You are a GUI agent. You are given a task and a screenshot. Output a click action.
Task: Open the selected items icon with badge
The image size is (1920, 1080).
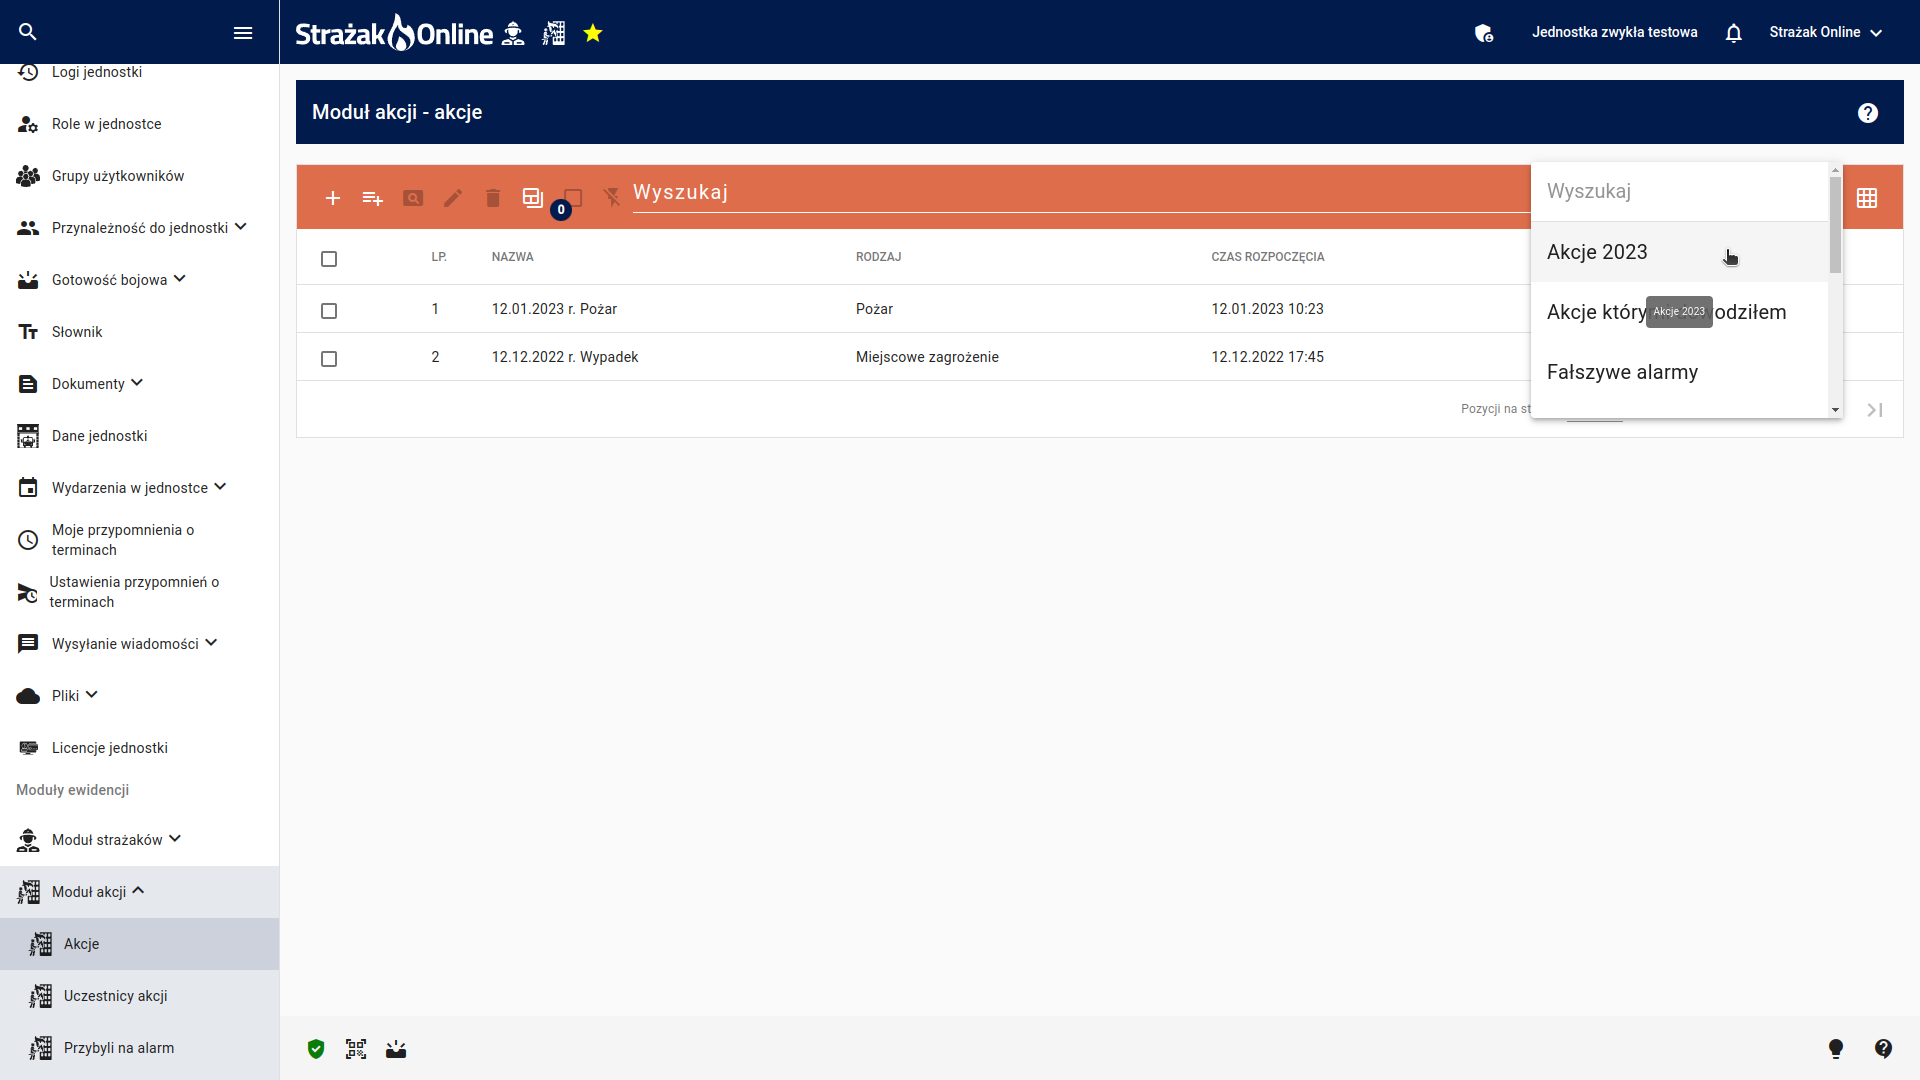(534, 198)
